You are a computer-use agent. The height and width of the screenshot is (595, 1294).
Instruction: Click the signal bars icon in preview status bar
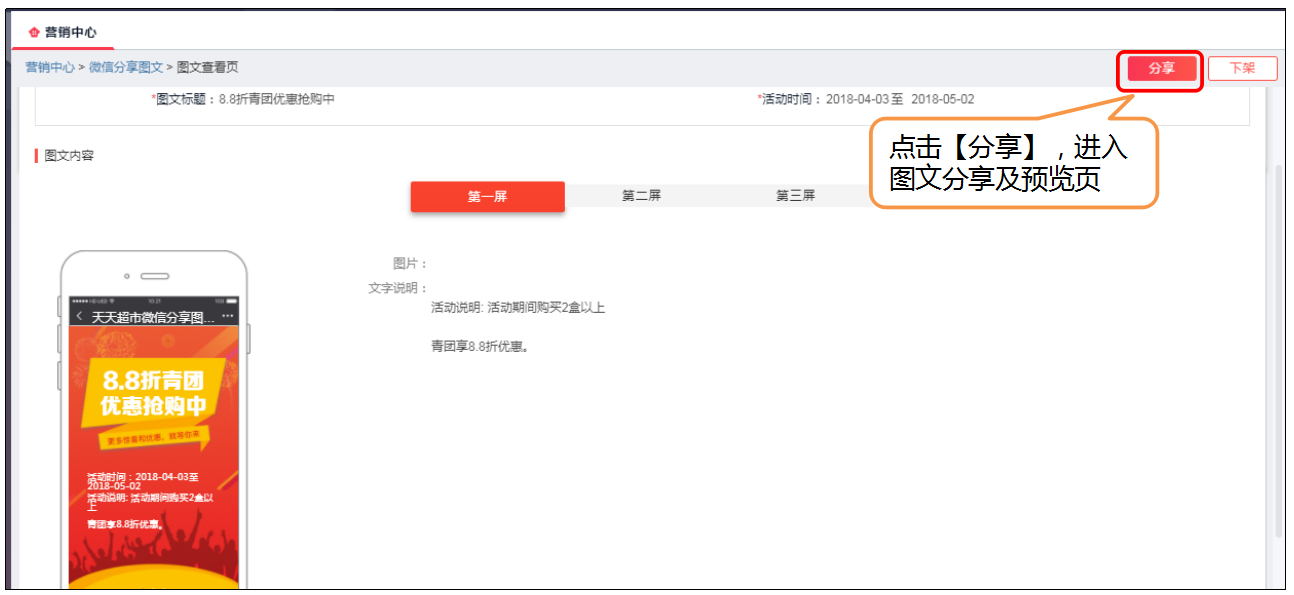tap(80, 299)
